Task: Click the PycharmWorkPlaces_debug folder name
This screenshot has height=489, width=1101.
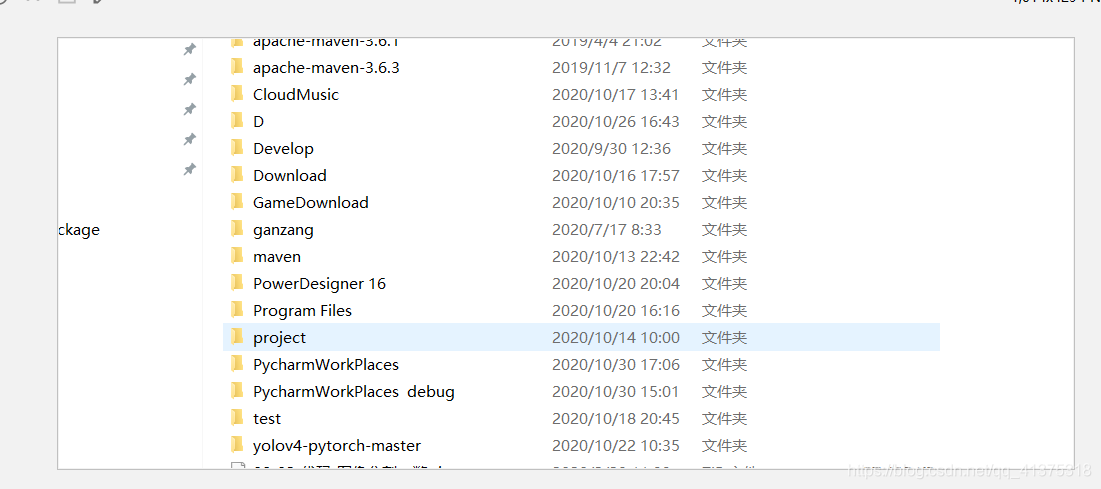Action: pyautogui.click(x=354, y=391)
